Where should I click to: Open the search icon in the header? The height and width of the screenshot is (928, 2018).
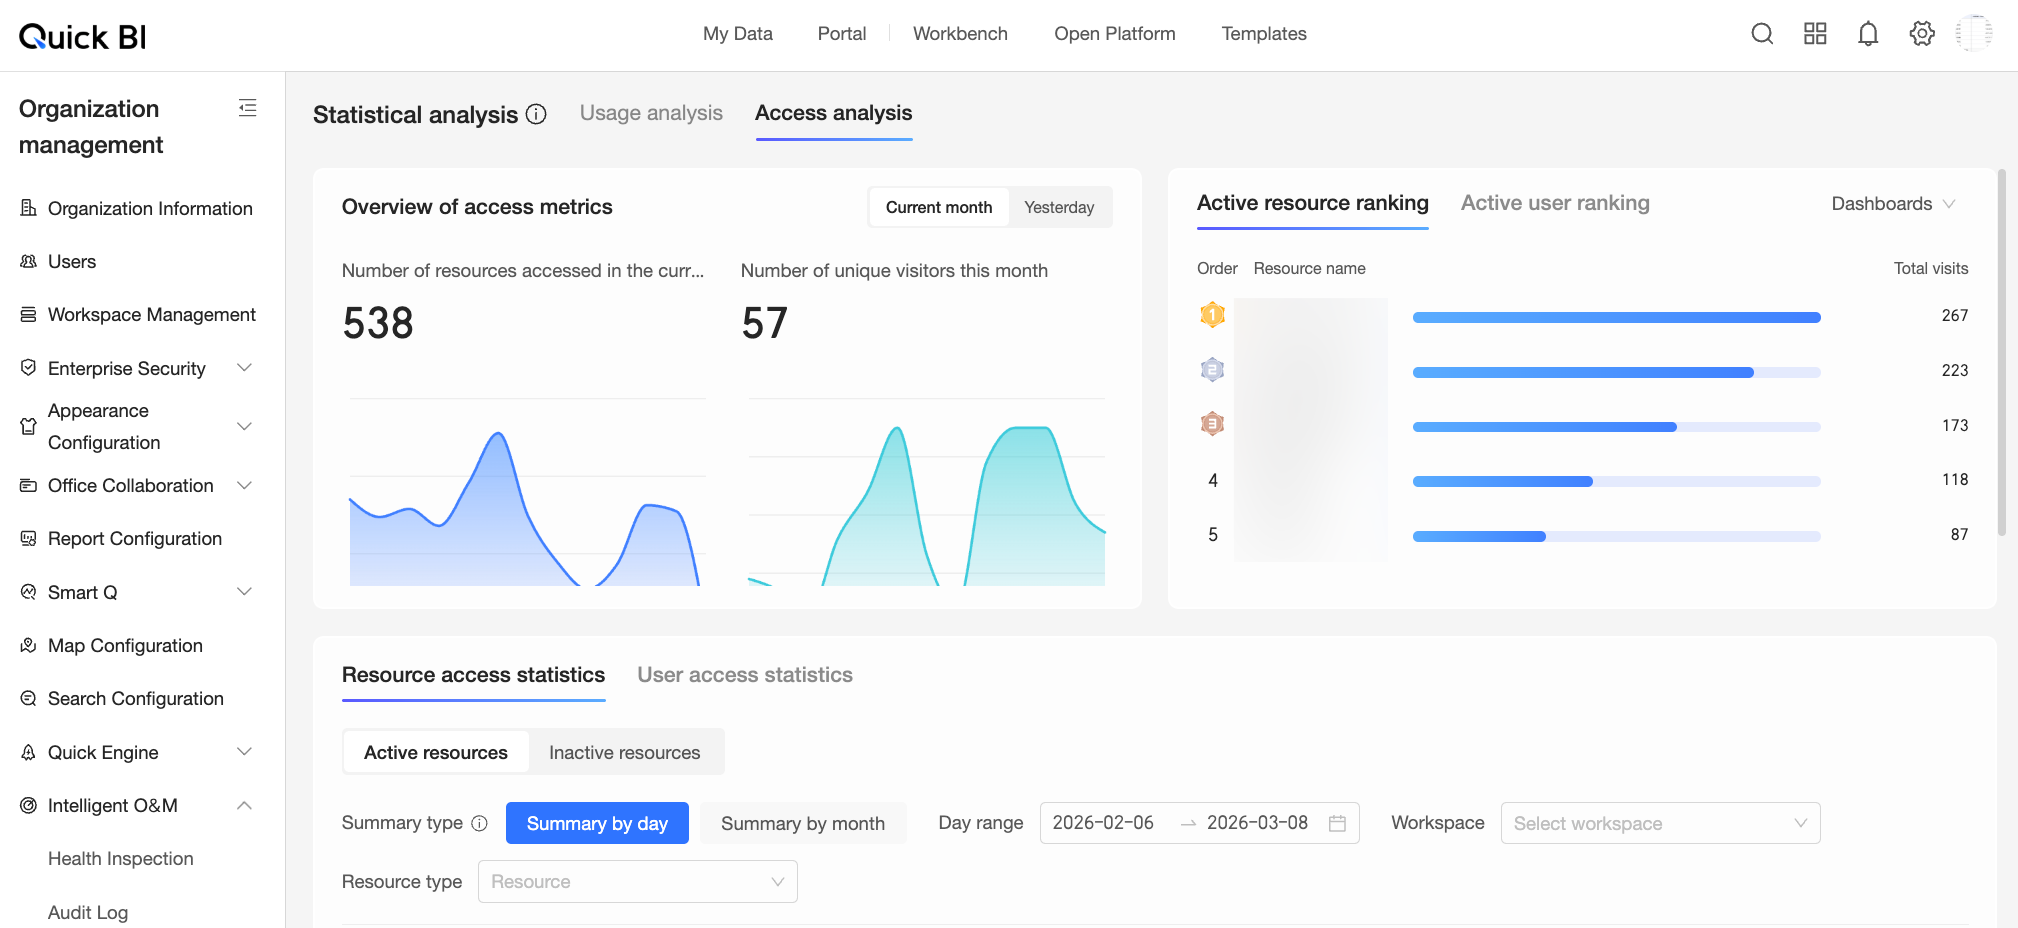(1762, 34)
